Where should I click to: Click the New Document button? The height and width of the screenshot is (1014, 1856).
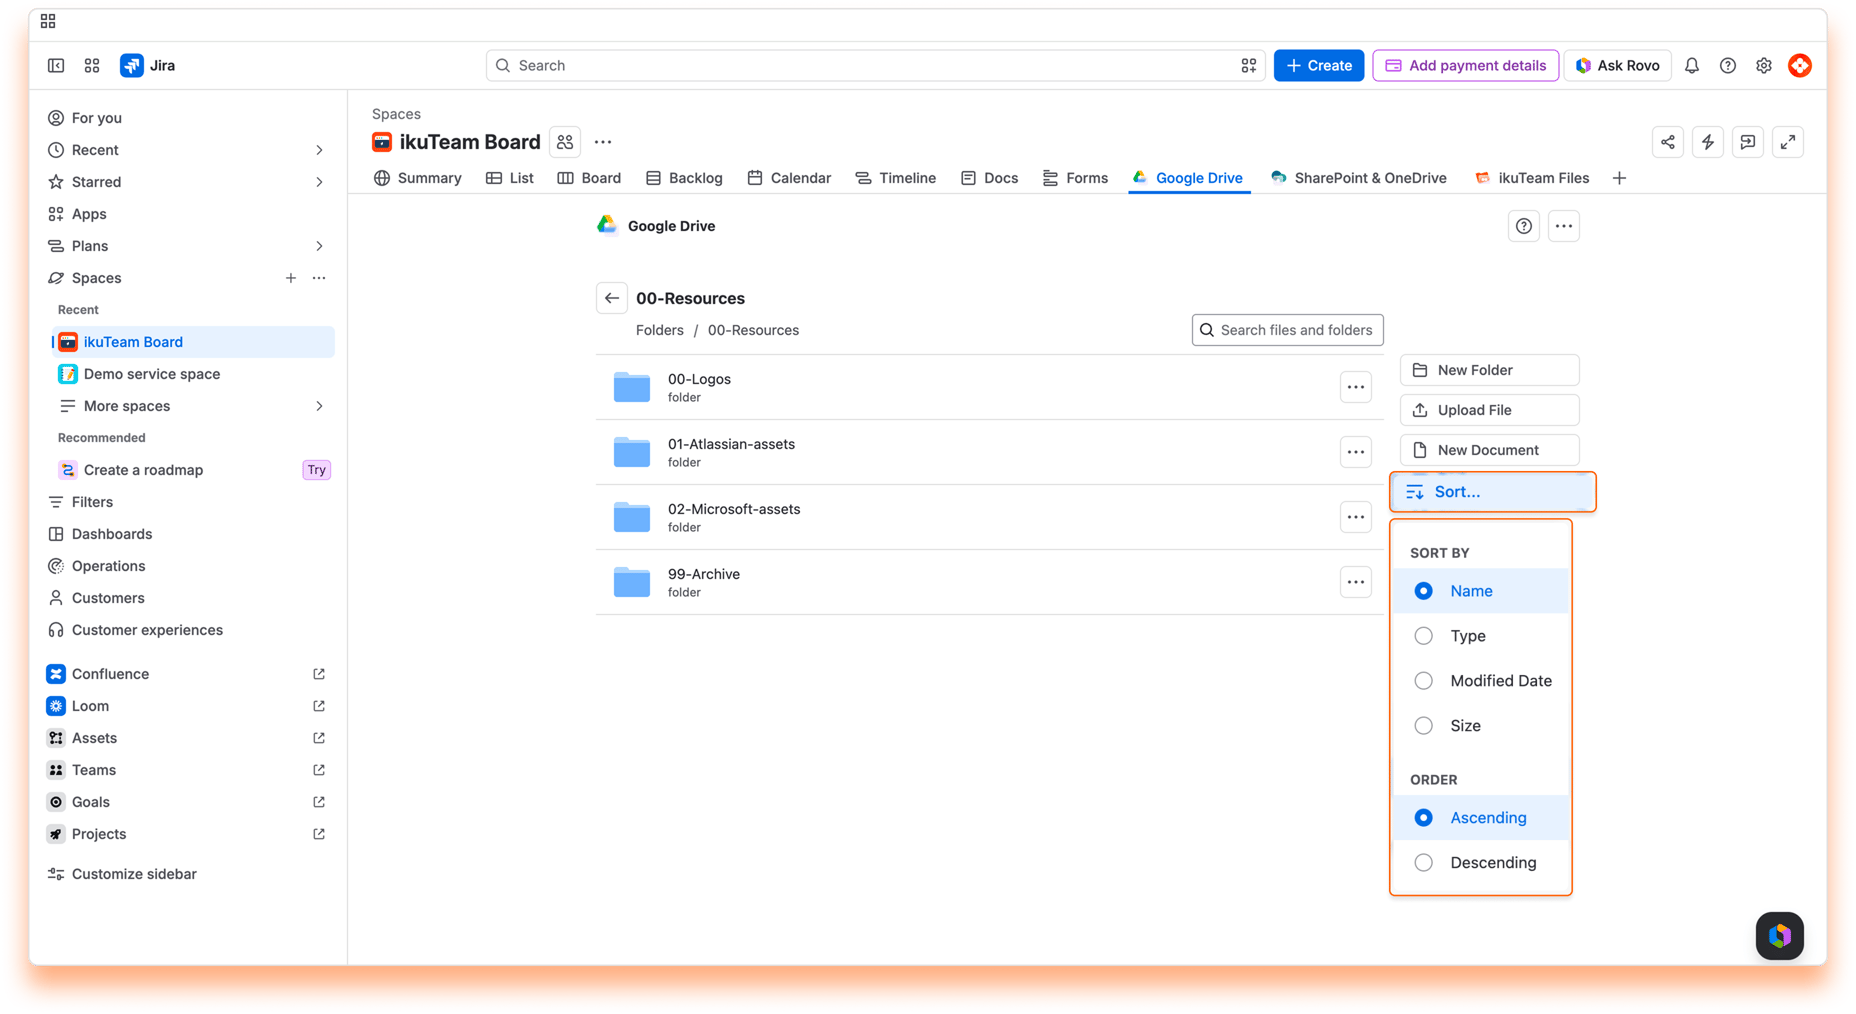(x=1490, y=450)
